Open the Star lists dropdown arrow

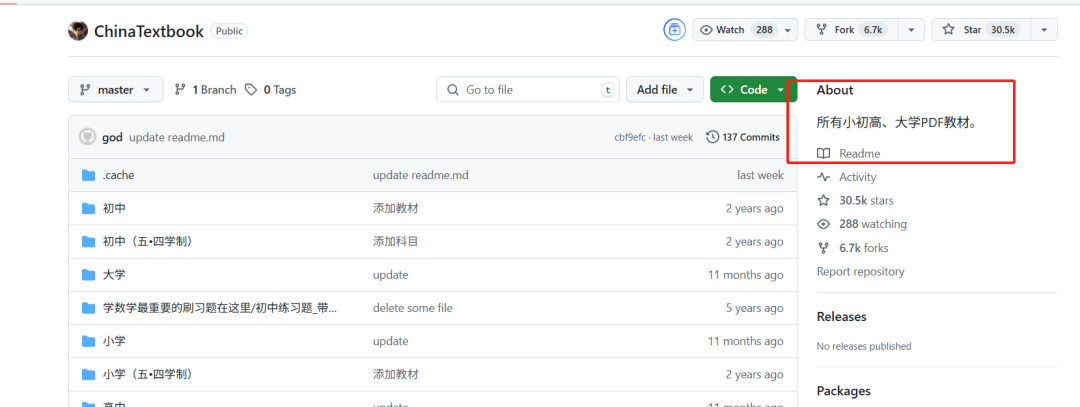[x=1044, y=30]
